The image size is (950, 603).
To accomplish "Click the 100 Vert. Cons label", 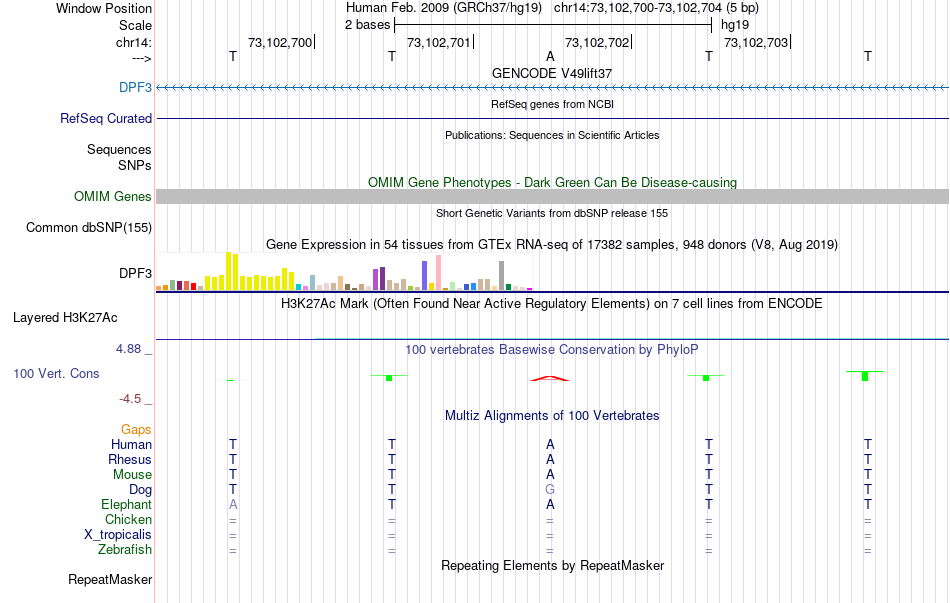I will tap(56, 373).
